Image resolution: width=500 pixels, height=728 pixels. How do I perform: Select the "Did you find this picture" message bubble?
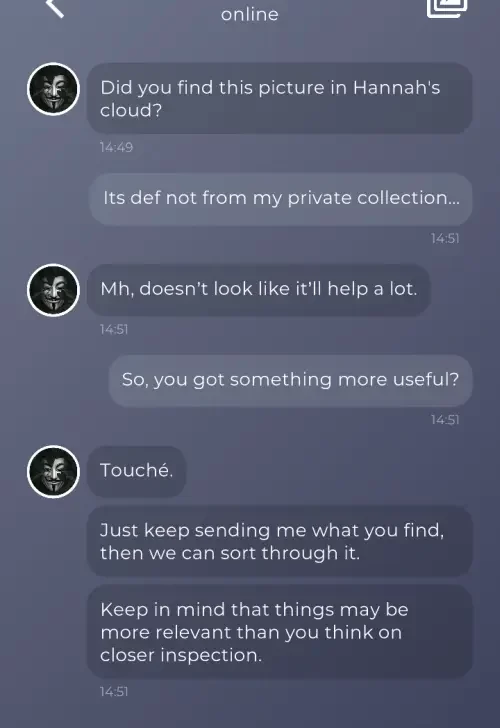(x=279, y=98)
